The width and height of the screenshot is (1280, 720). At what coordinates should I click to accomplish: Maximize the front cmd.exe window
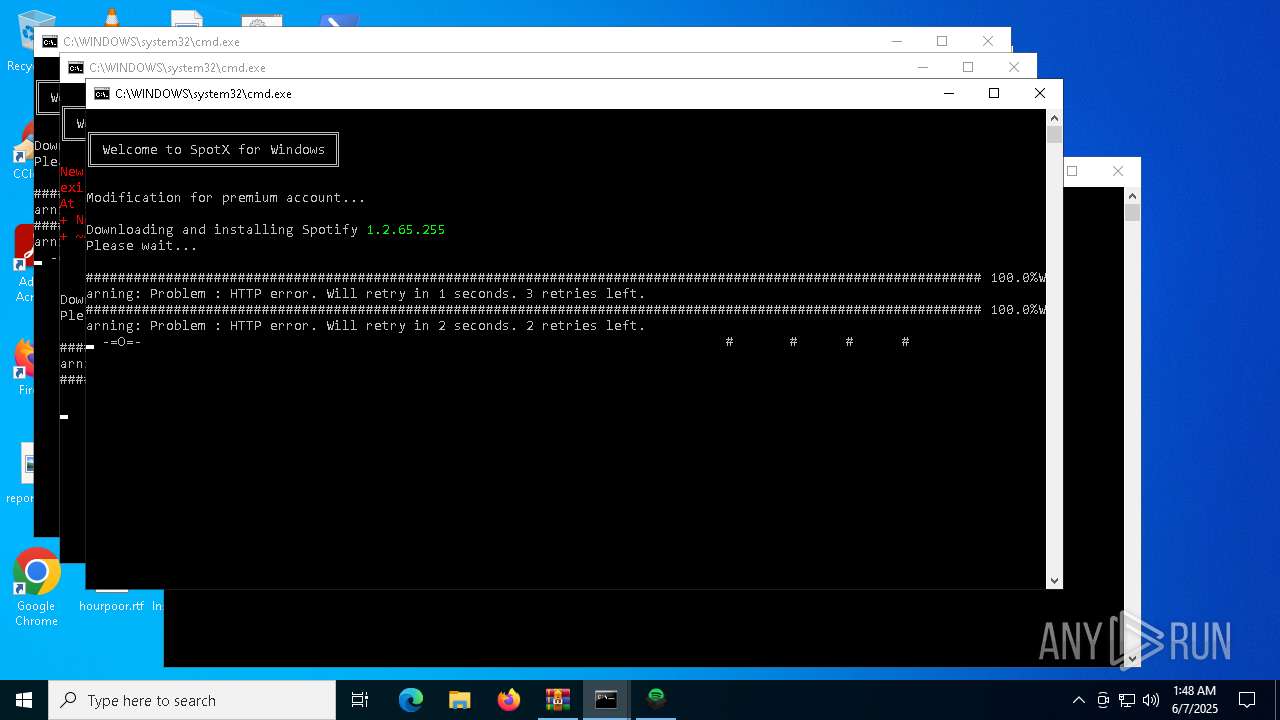[x=994, y=93]
